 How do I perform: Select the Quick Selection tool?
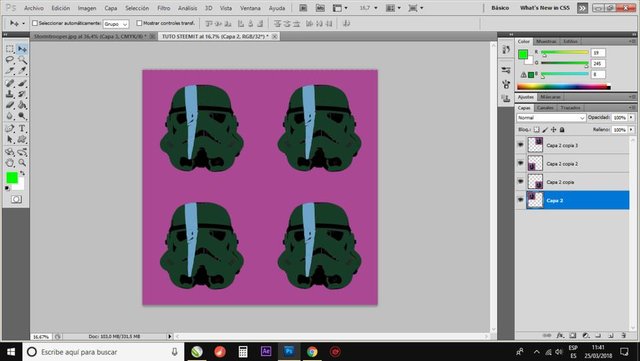(x=22, y=60)
